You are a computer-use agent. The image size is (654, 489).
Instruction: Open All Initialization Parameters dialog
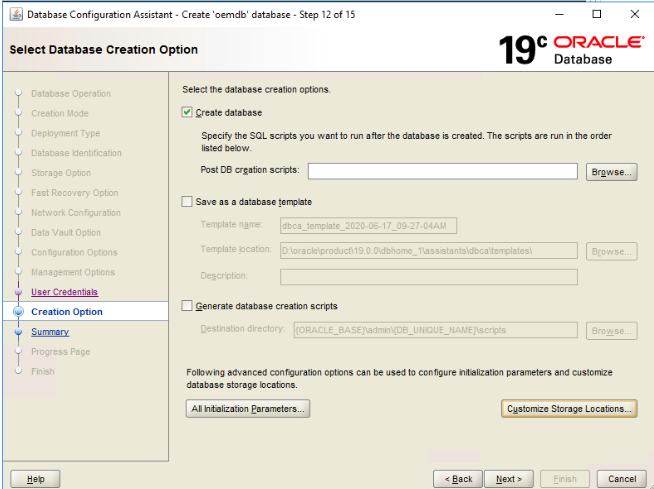point(248,408)
